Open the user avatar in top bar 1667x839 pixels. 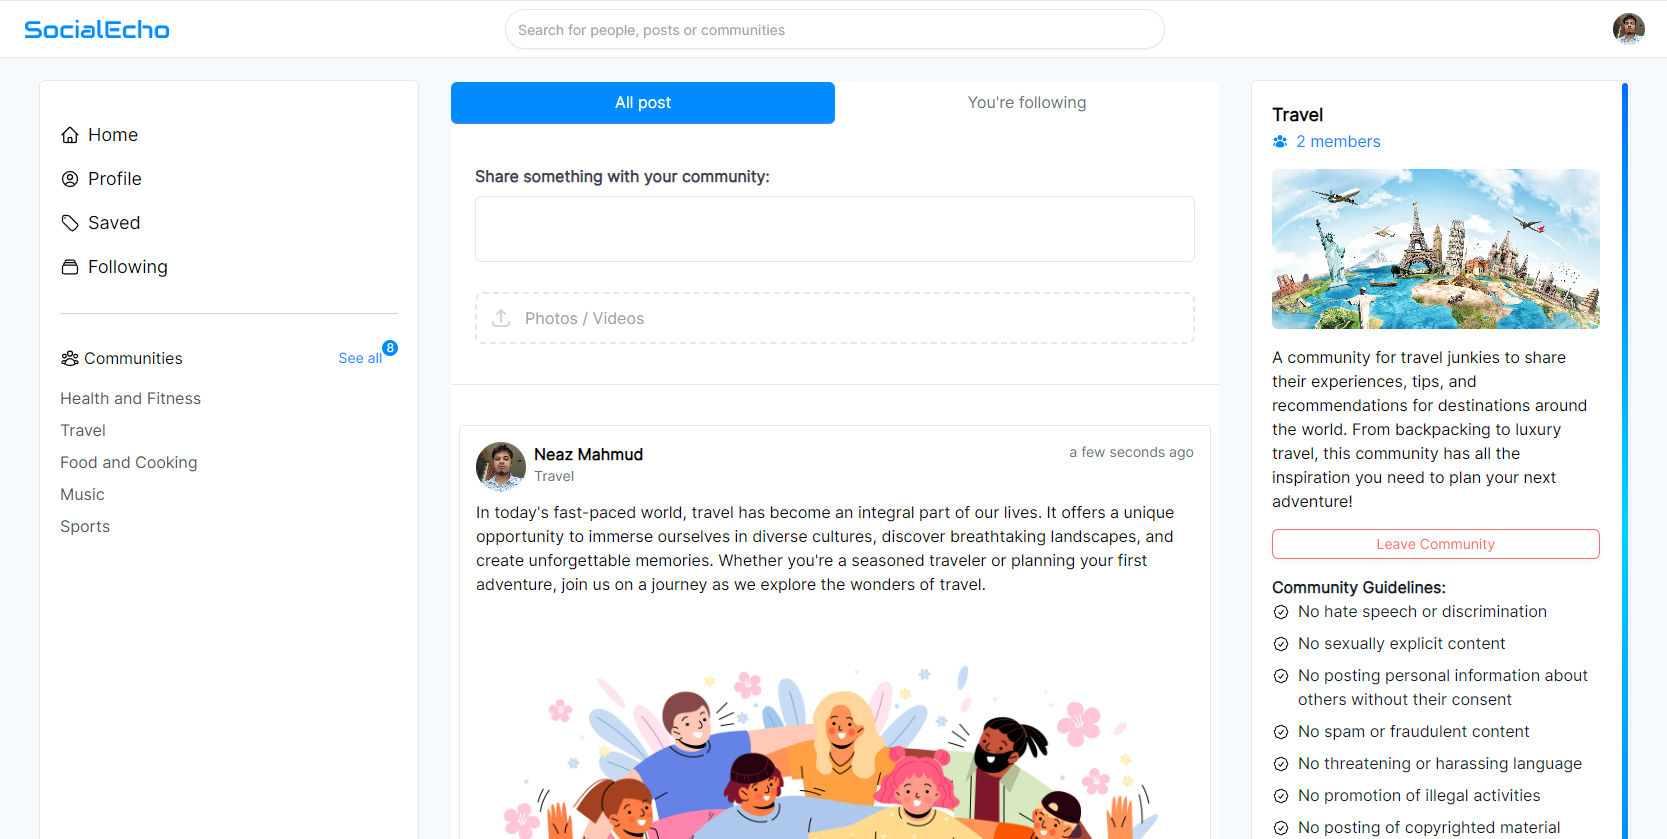(x=1628, y=29)
